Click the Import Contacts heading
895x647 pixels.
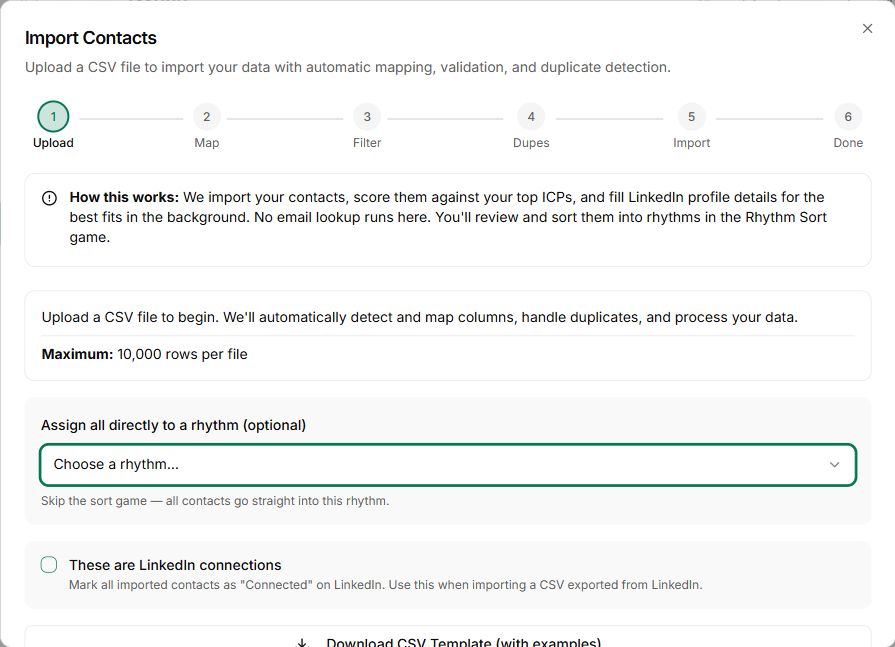(x=91, y=38)
